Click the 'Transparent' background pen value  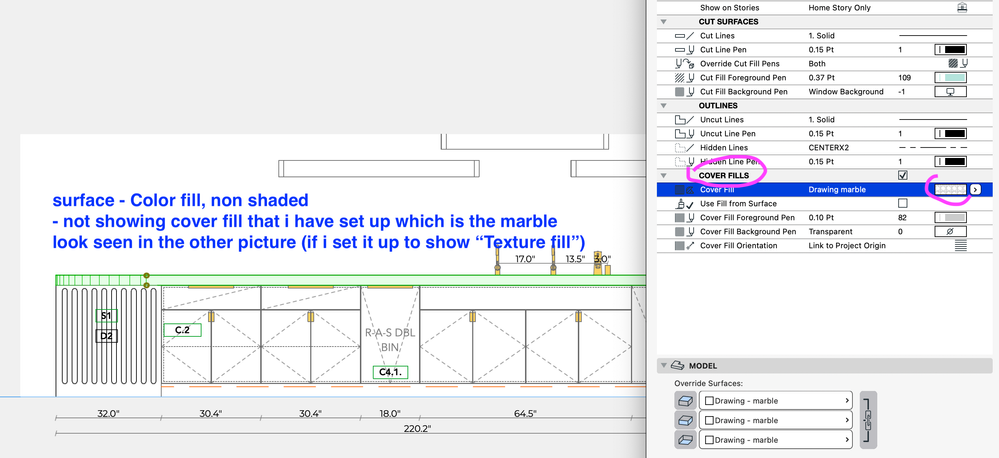click(x=830, y=232)
